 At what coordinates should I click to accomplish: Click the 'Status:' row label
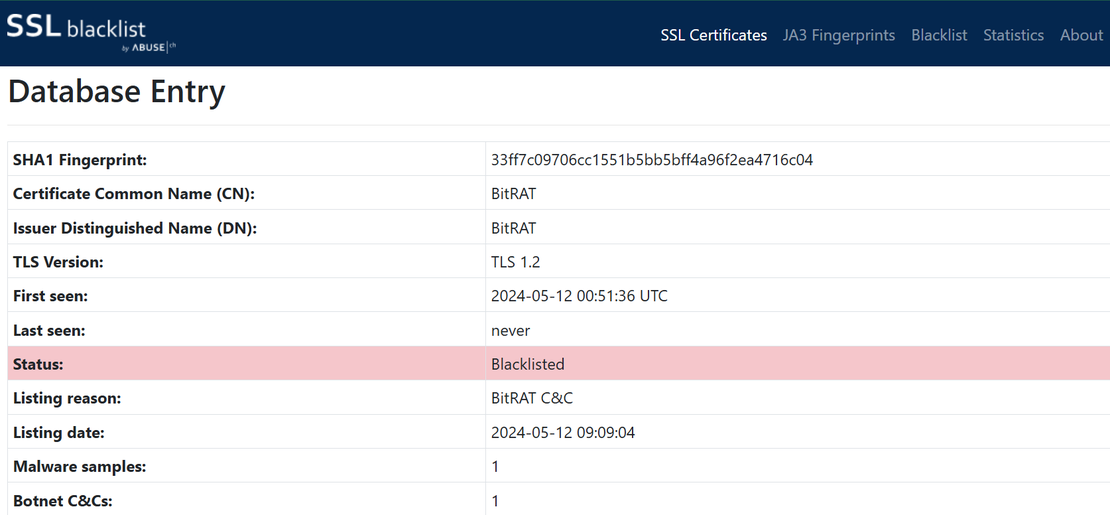[x=38, y=364]
